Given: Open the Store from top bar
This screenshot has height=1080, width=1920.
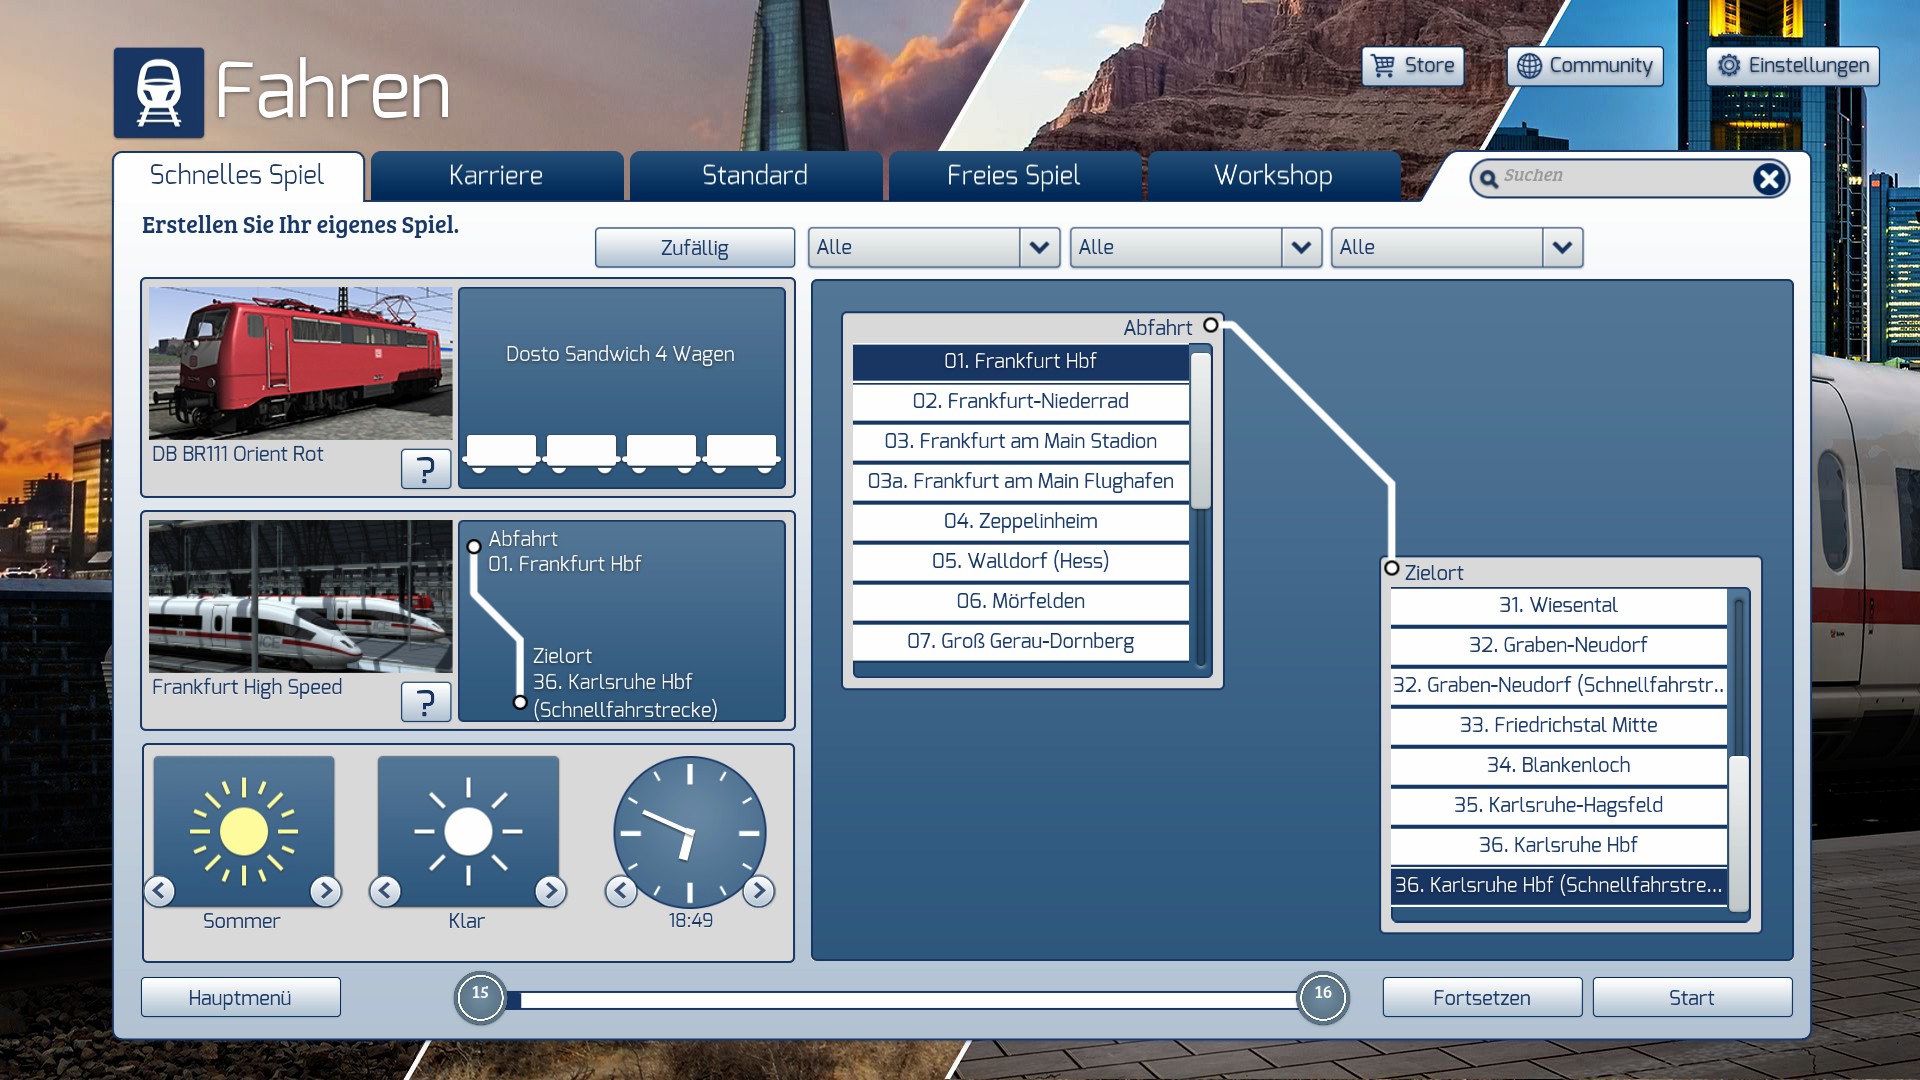Looking at the screenshot, I should (1413, 66).
